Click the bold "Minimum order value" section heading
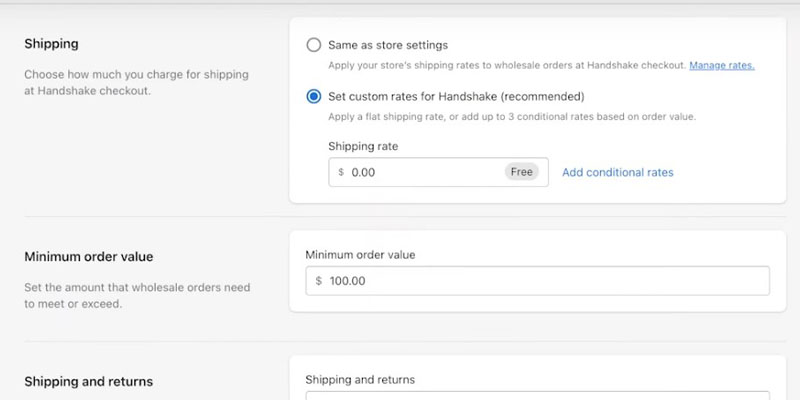This screenshot has height=400, width=800. click(89, 257)
